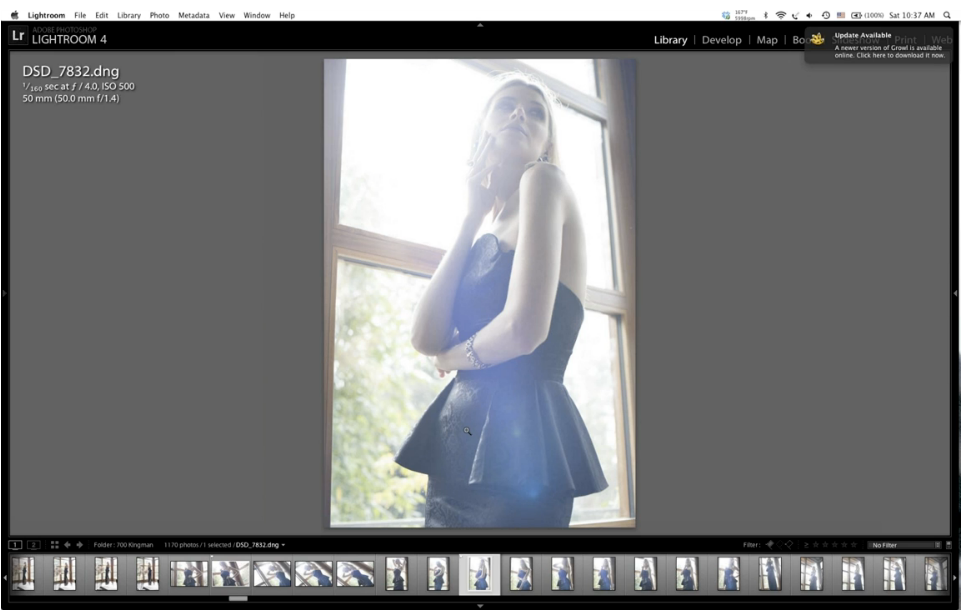Collapse the filmstrip via bottom edge arrow
The height and width of the screenshot is (610, 961).
pos(480,606)
